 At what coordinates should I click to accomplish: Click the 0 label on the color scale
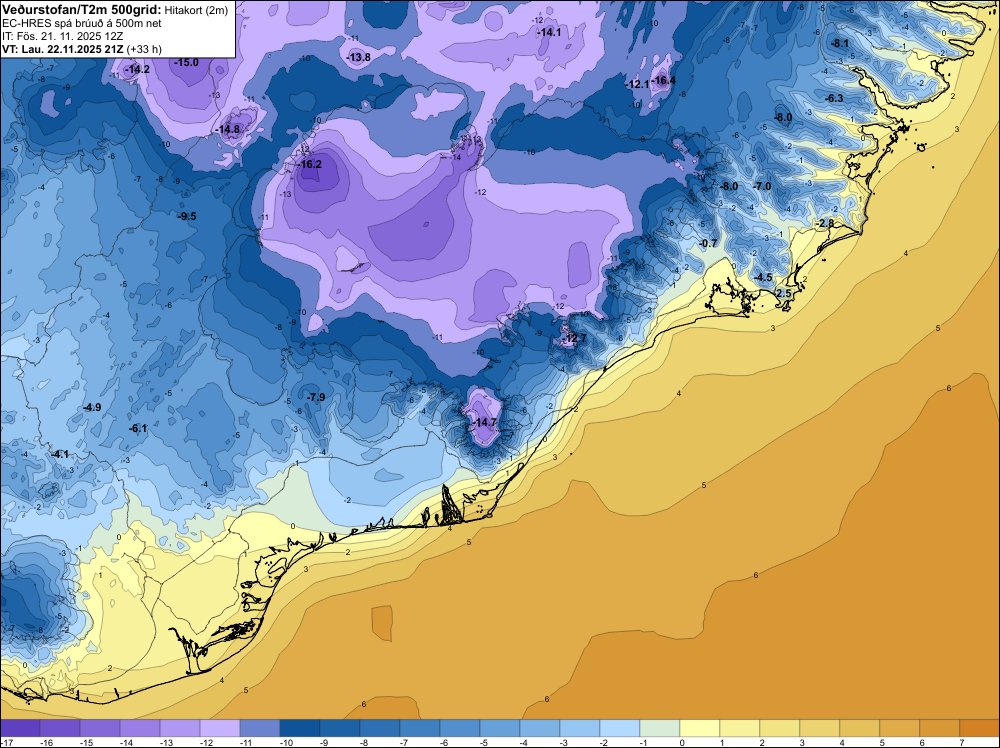click(x=680, y=742)
